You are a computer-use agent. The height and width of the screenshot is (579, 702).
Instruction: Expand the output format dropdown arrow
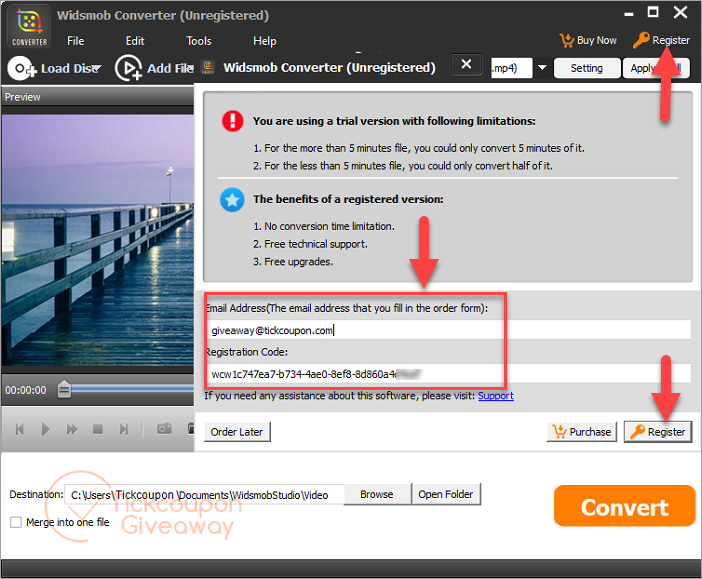[542, 68]
